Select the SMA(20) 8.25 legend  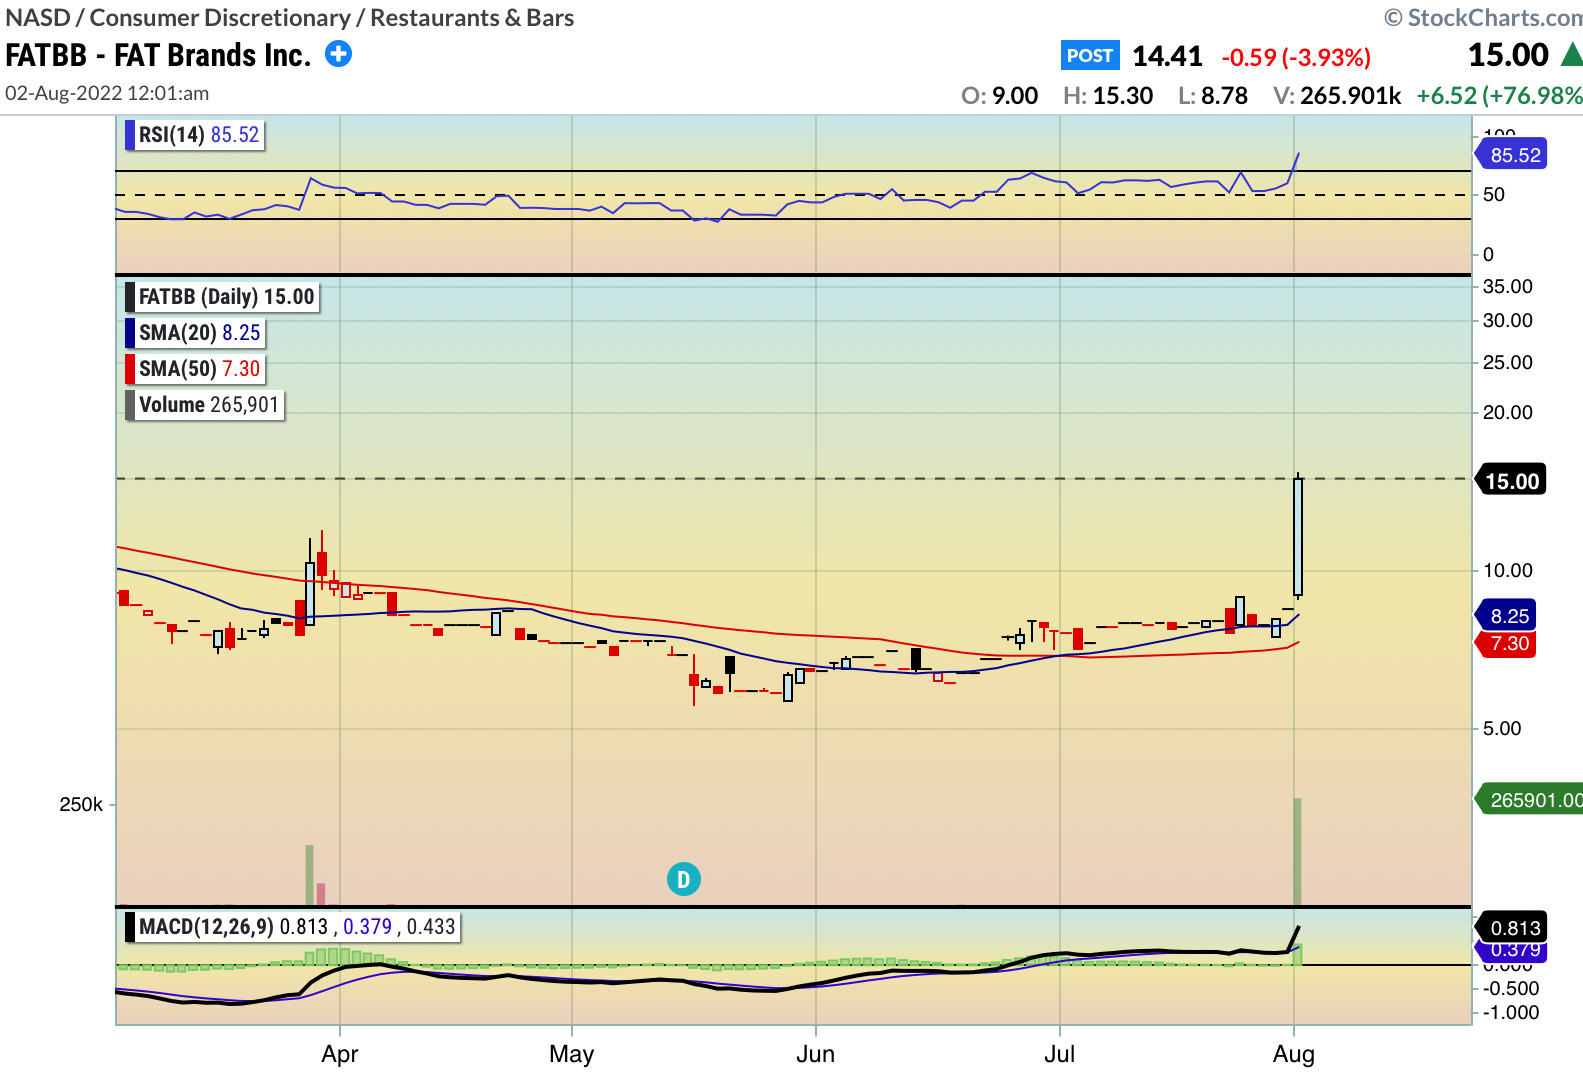click(x=195, y=333)
